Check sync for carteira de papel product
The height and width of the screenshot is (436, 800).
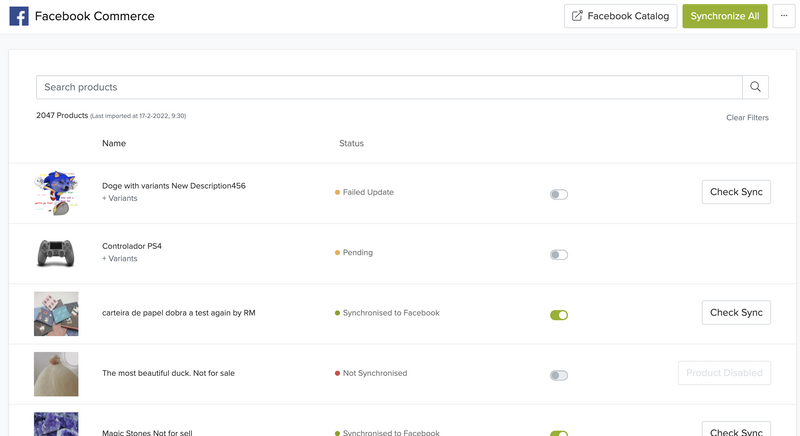[x=736, y=312]
